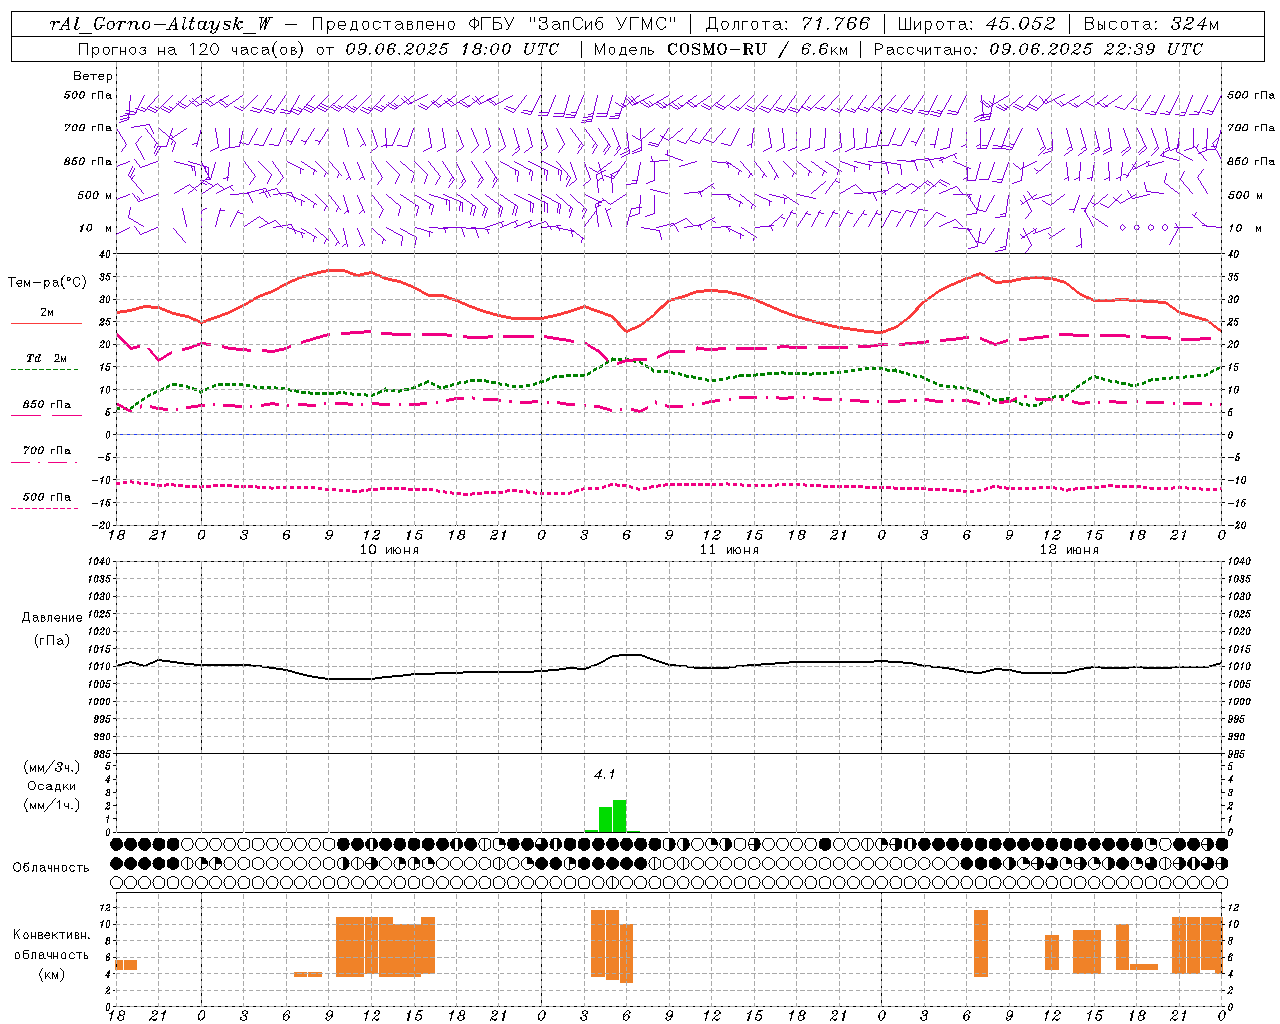Click the black pressure curve
This screenshot has height=1024, width=1280.
coord(670,664)
